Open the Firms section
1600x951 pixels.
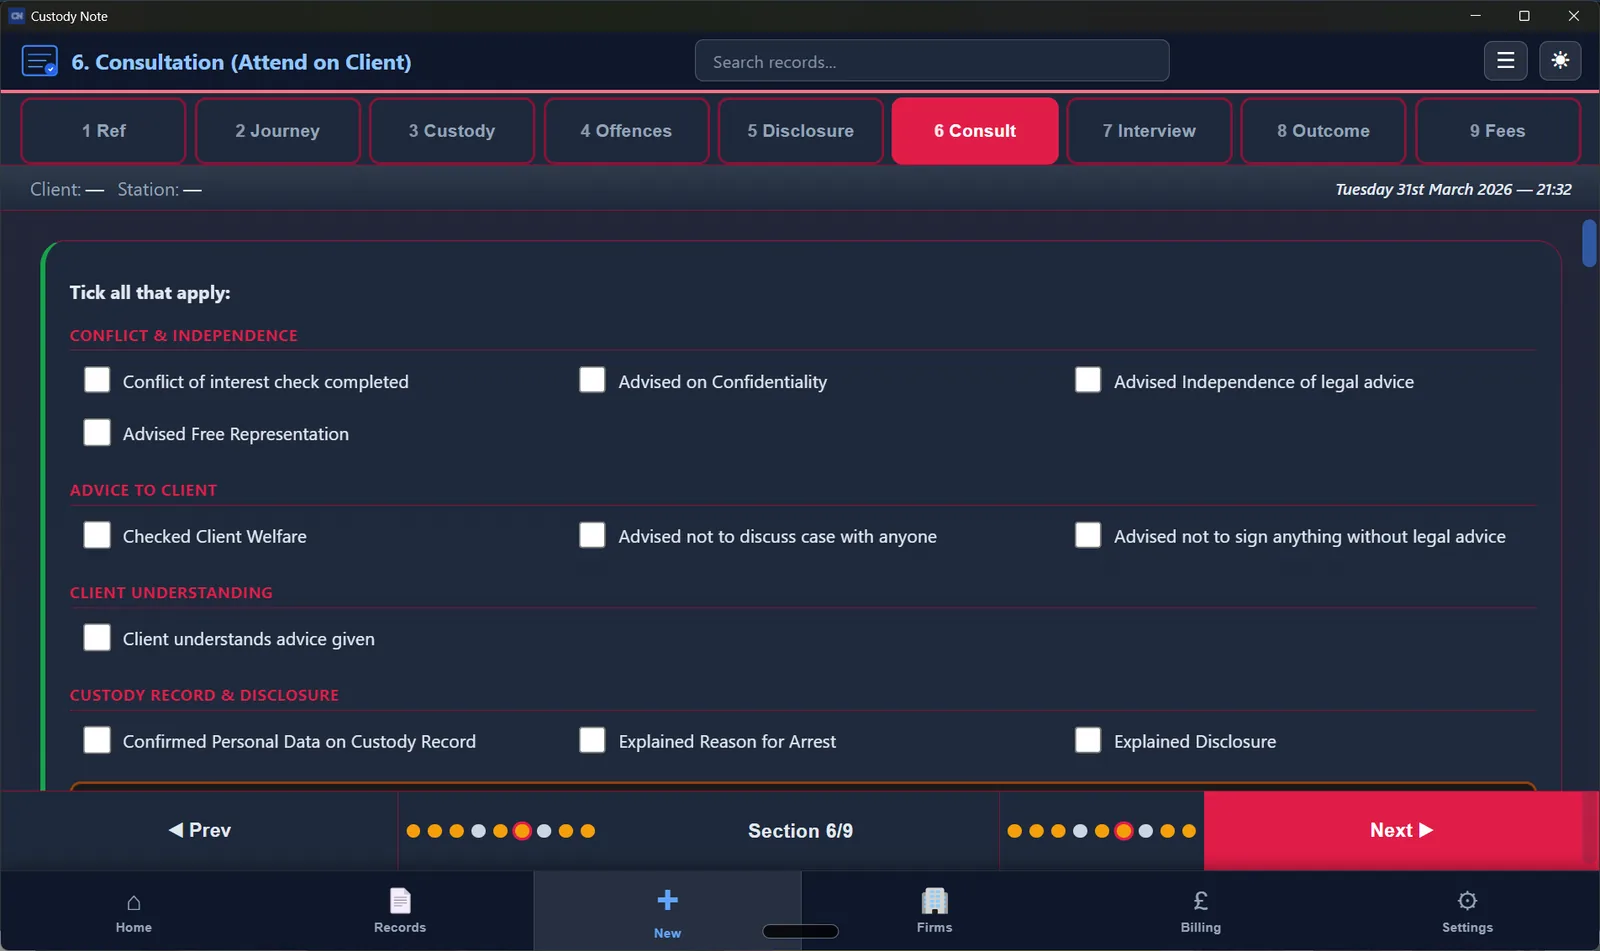(x=933, y=910)
